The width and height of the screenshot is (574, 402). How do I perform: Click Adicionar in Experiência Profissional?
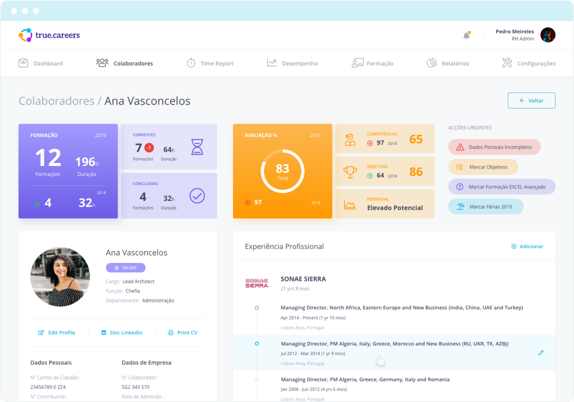pyautogui.click(x=527, y=246)
